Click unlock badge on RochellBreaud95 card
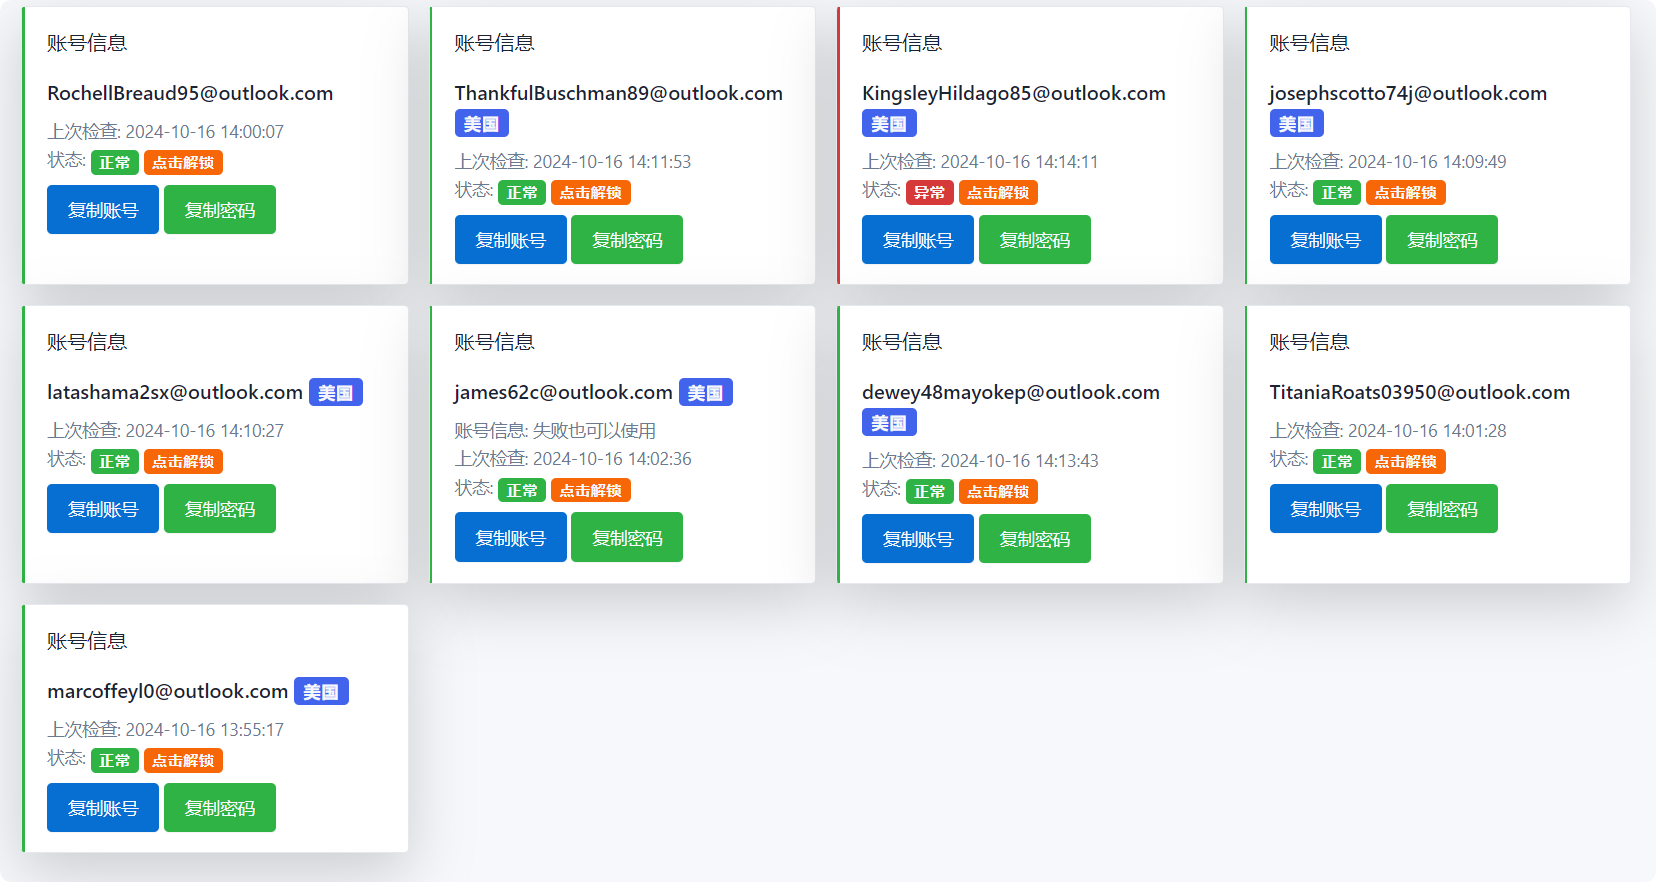1656x882 pixels. (183, 163)
